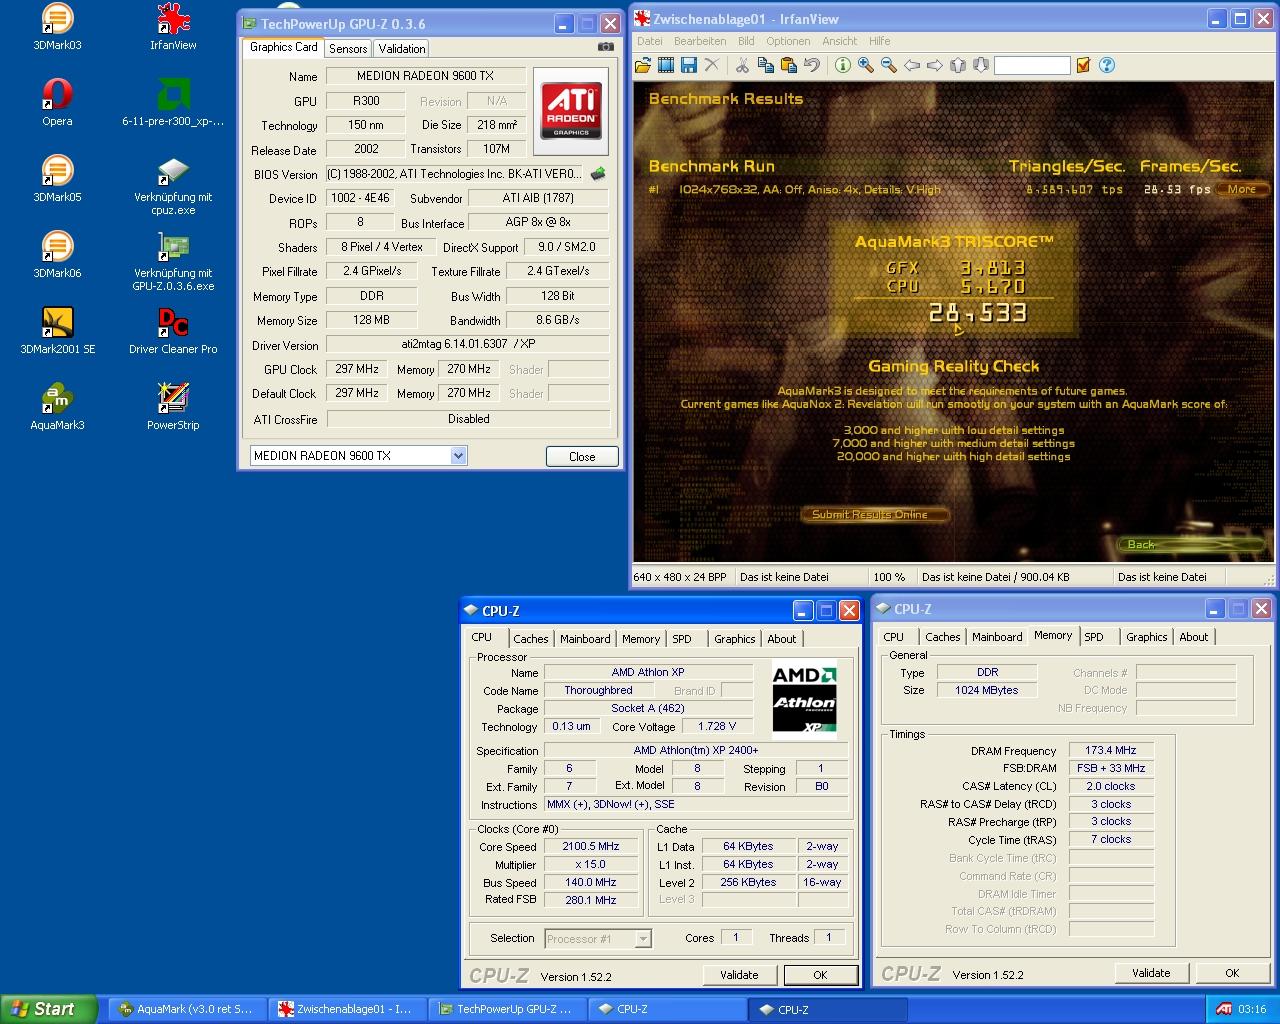Click the Zoom in magnifier icon

[x=866, y=65]
